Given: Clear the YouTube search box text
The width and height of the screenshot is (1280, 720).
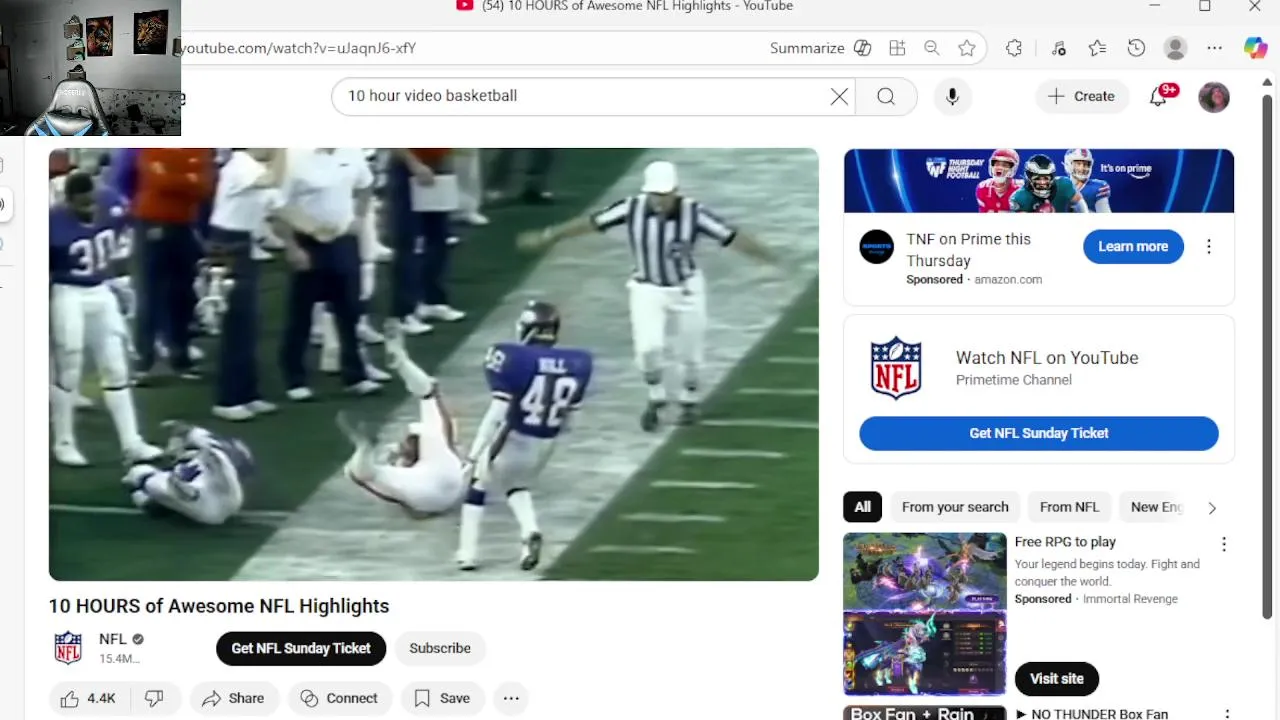Looking at the screenshot, I should 839,96.
